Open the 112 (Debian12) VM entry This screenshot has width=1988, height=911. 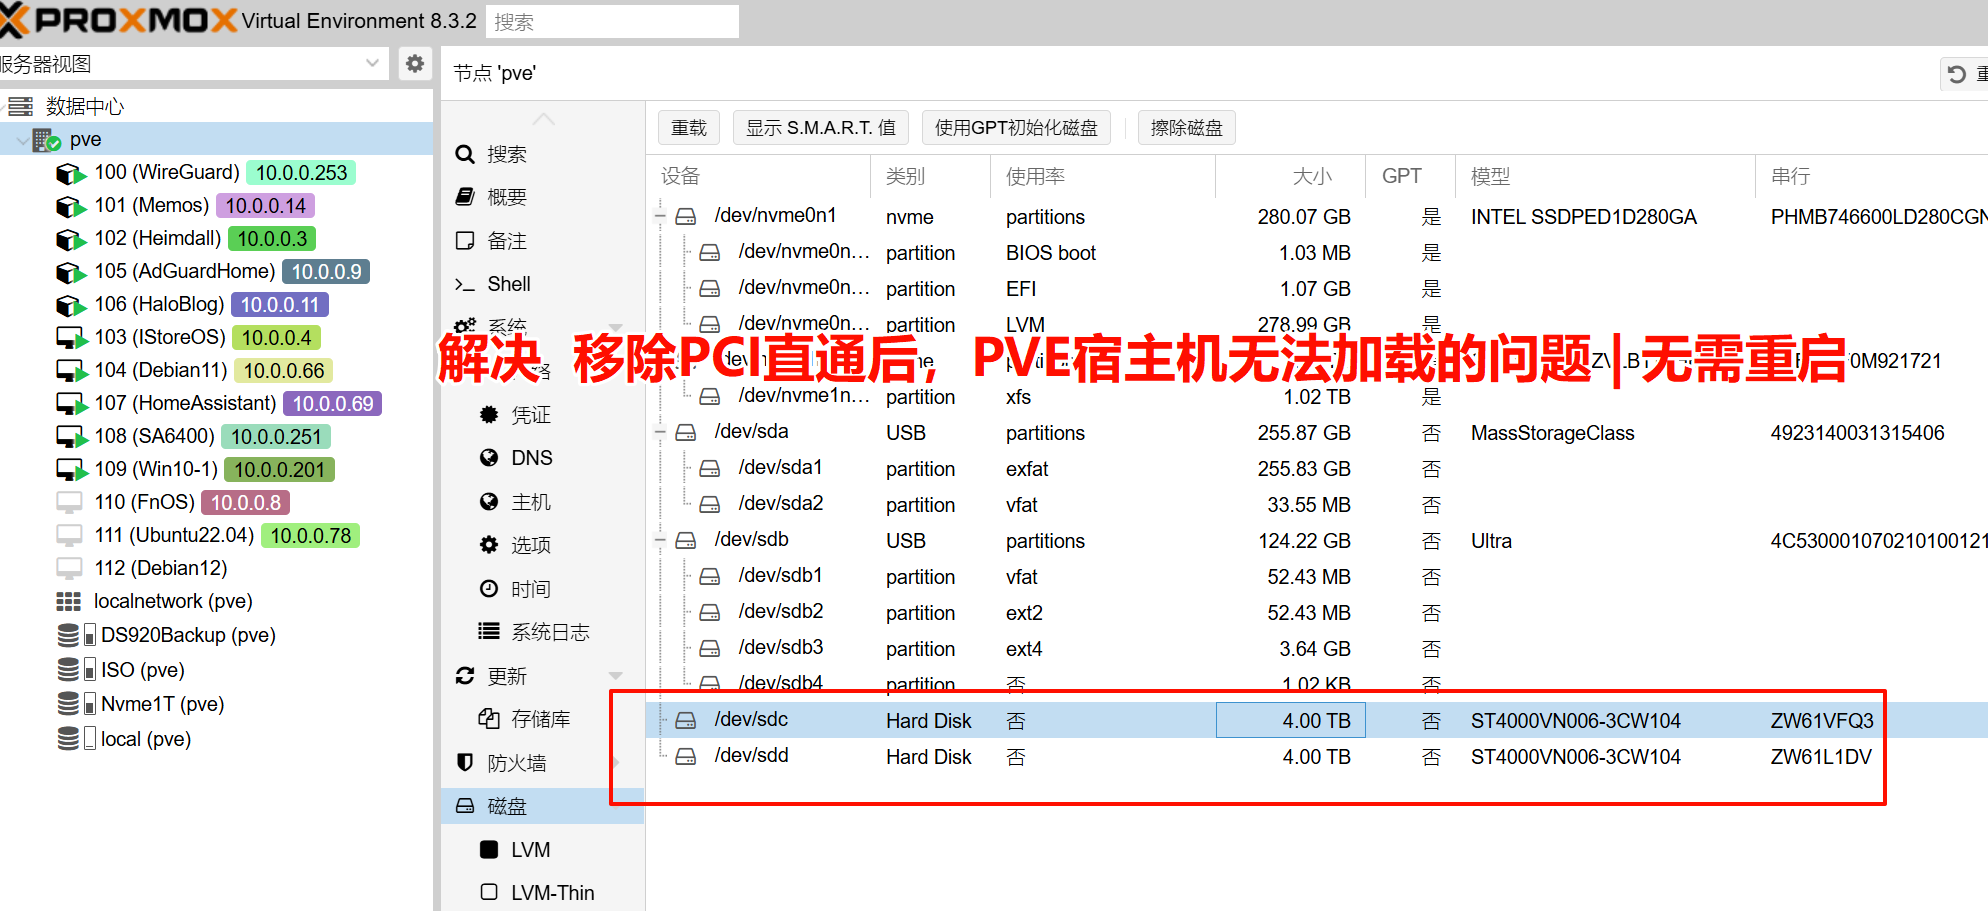(x=161, y=568)
